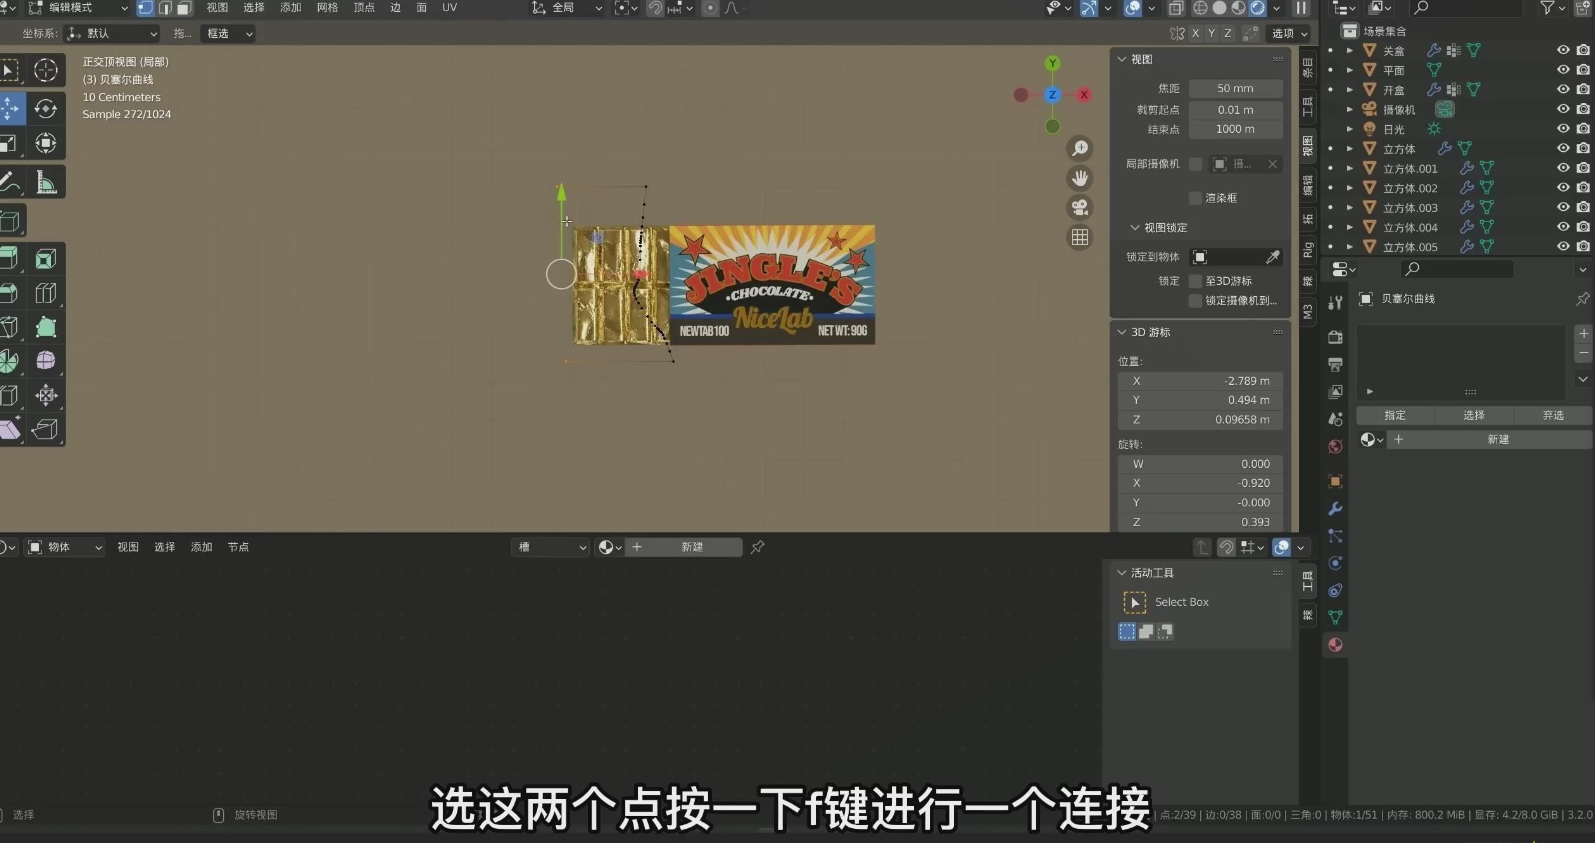Open the 顶点 menu
Viewport: 1595px width, 843px height.
coord(364,8)
